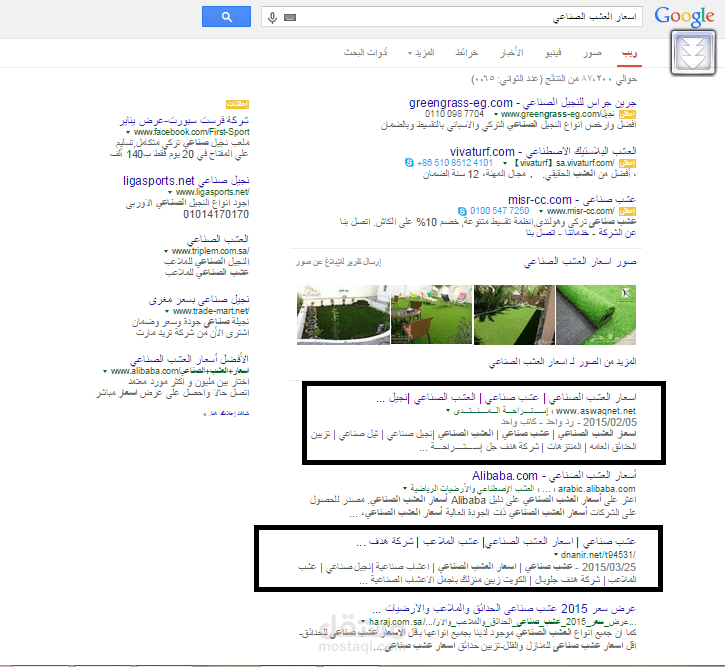Expand dropdown arrow next to www.greengrass-eg.com URL

click(x=496, y=114)
